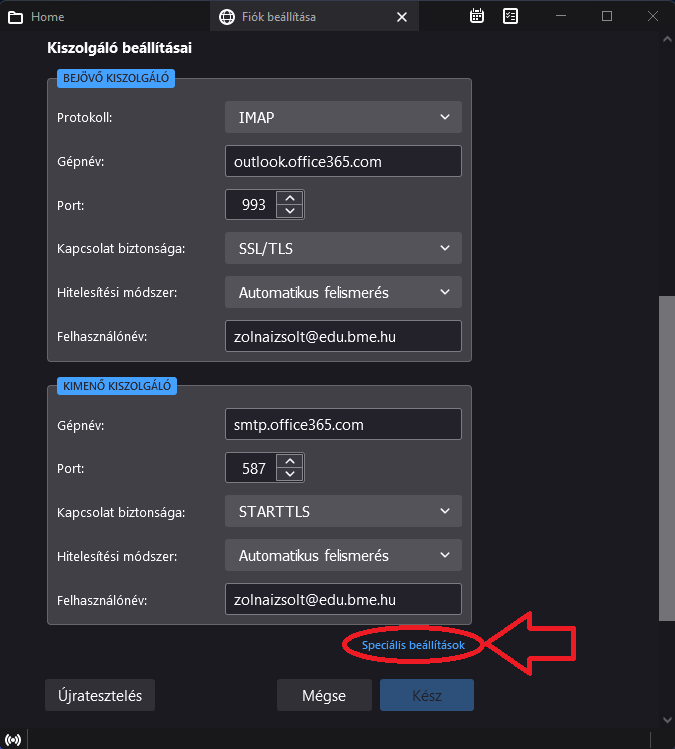
Task: Click the Home folder icon
Action: click(15, 18)
